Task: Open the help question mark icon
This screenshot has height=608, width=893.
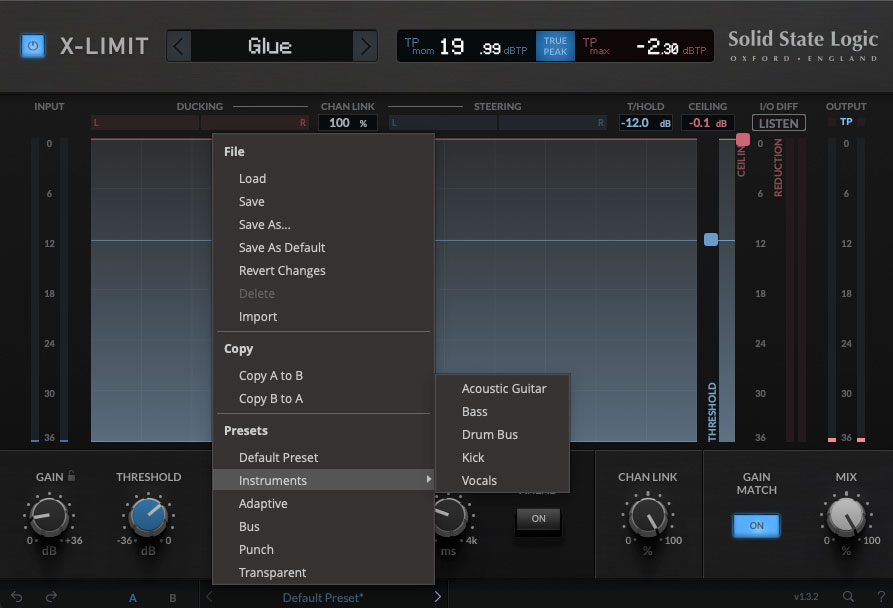Action: [881, 596]
